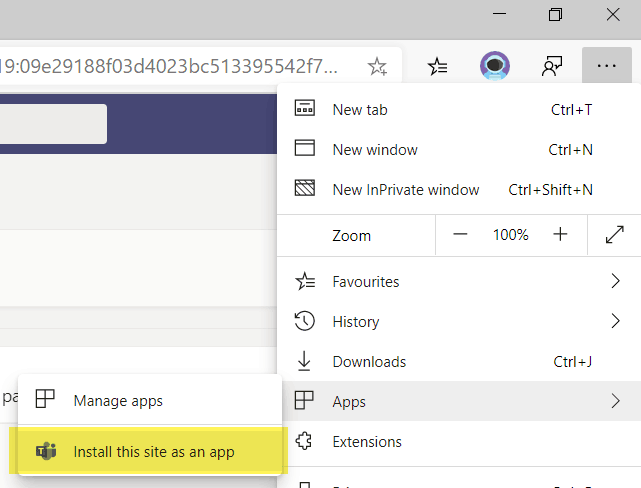
Task: Click the Teams icon in the submenu
Action: [x=45, y=451]
